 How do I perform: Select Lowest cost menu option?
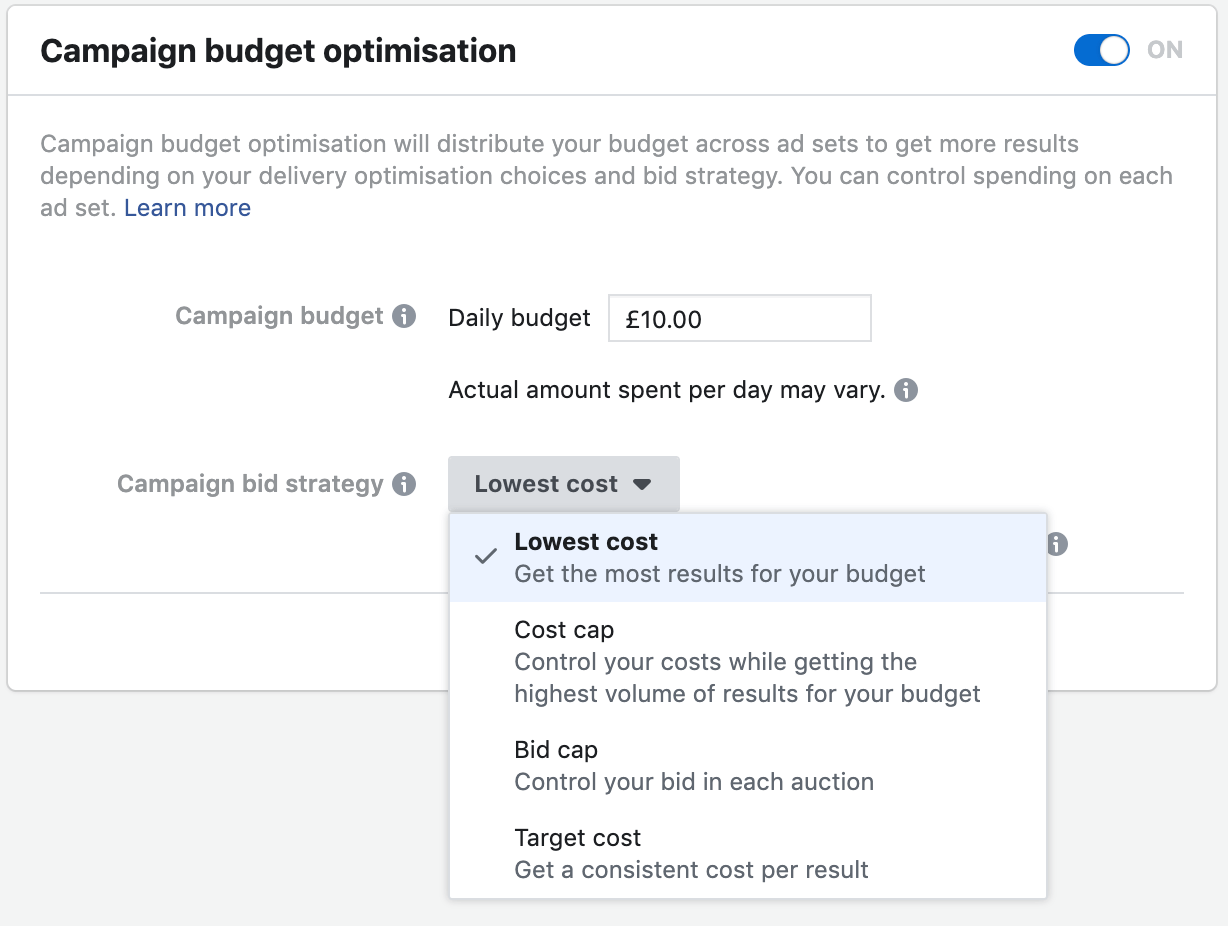coord(748,558)
